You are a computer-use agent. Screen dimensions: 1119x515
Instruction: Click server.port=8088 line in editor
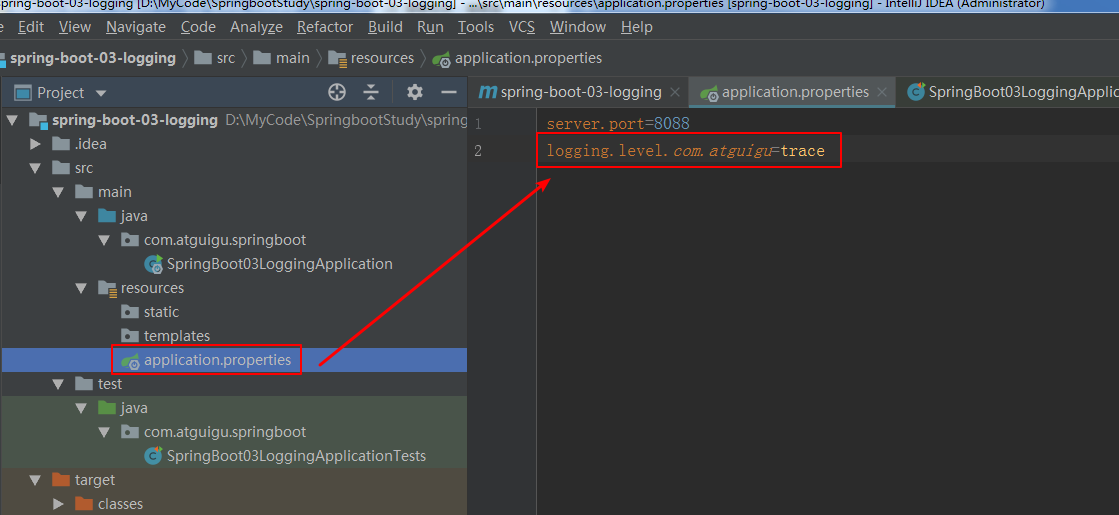coord(618,124)
